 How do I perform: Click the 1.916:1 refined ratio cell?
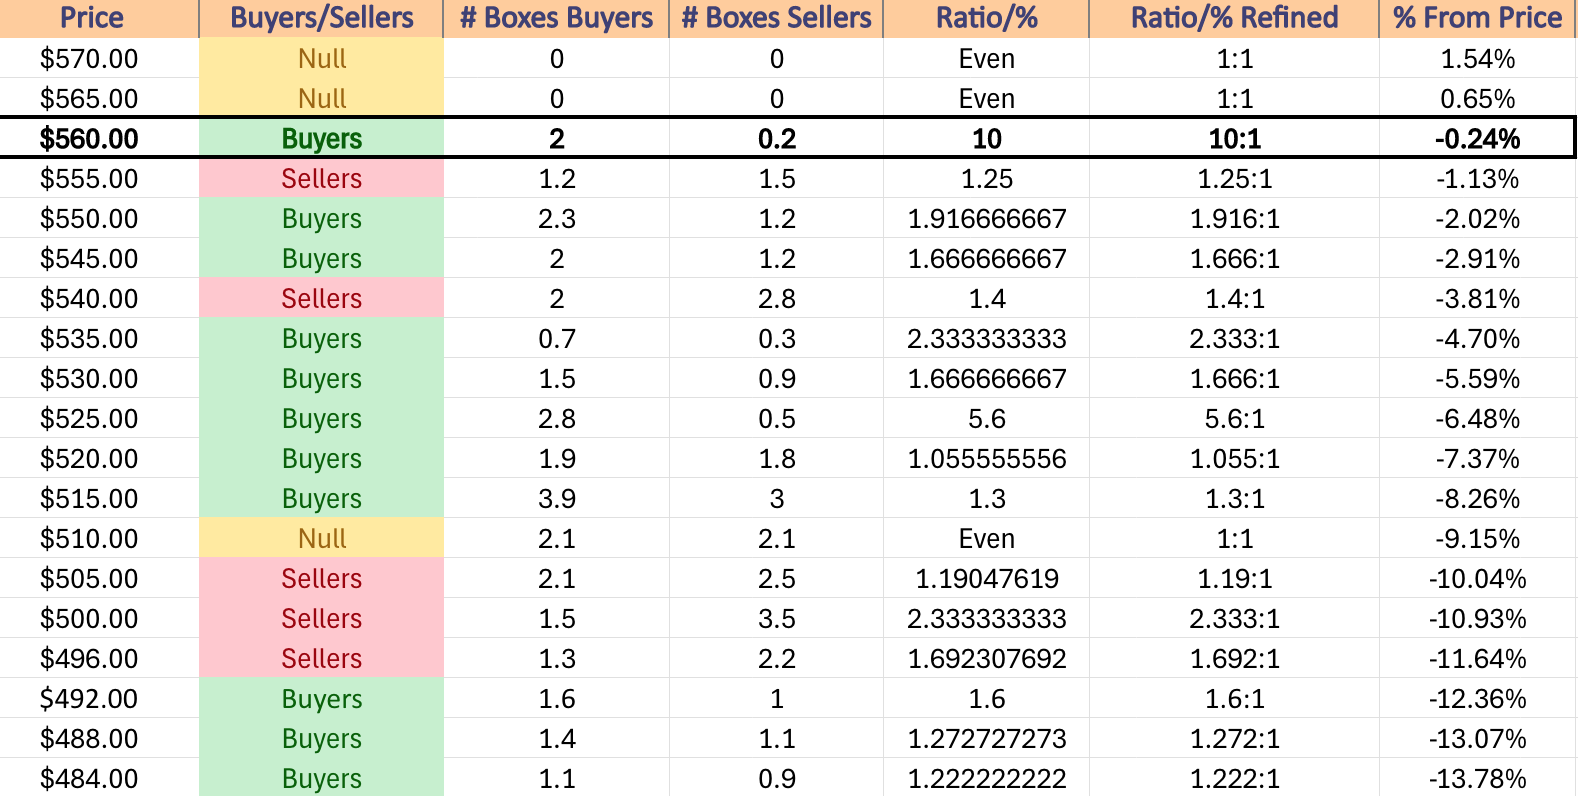1234,218
